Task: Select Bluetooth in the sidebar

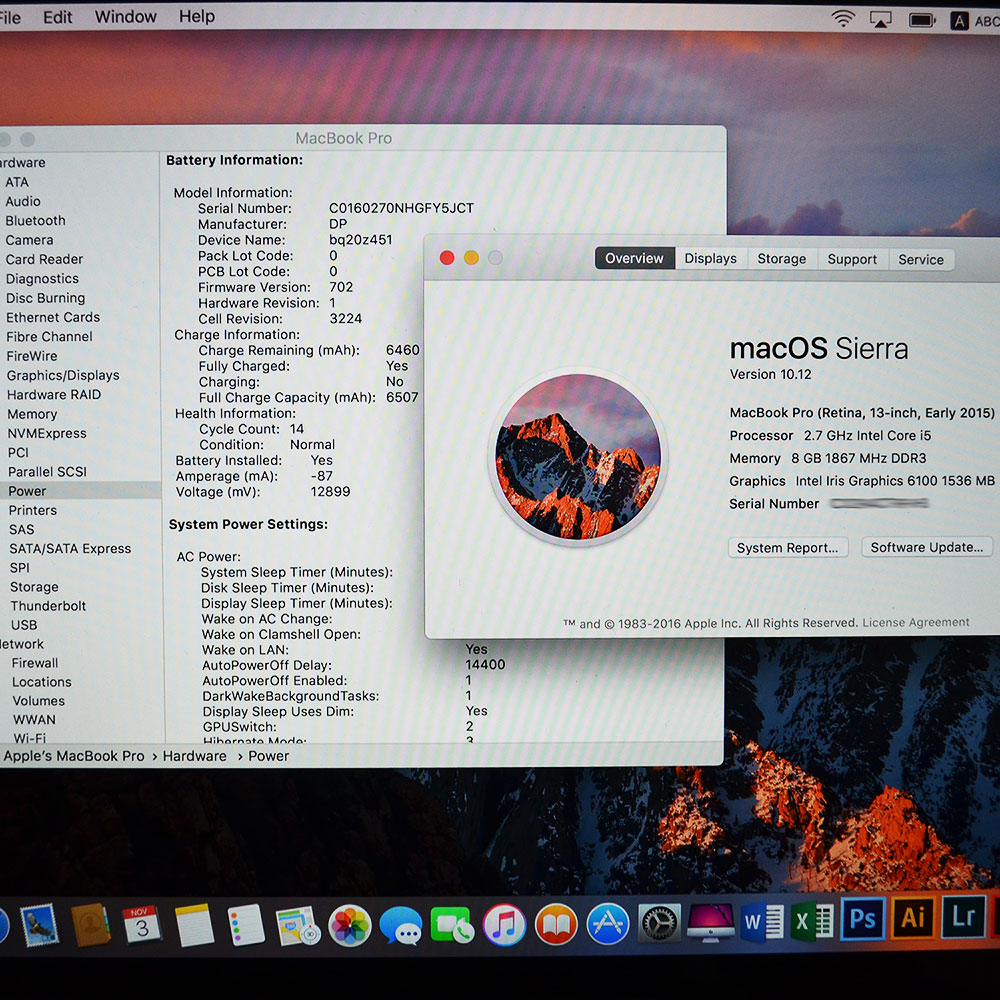Action: click(36, 221)
